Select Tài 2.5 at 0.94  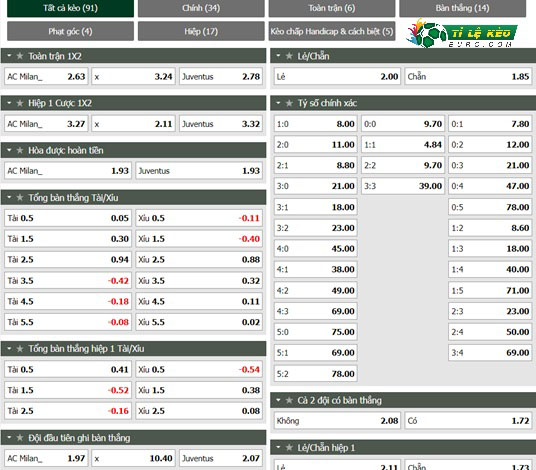(x=68, y=259)
